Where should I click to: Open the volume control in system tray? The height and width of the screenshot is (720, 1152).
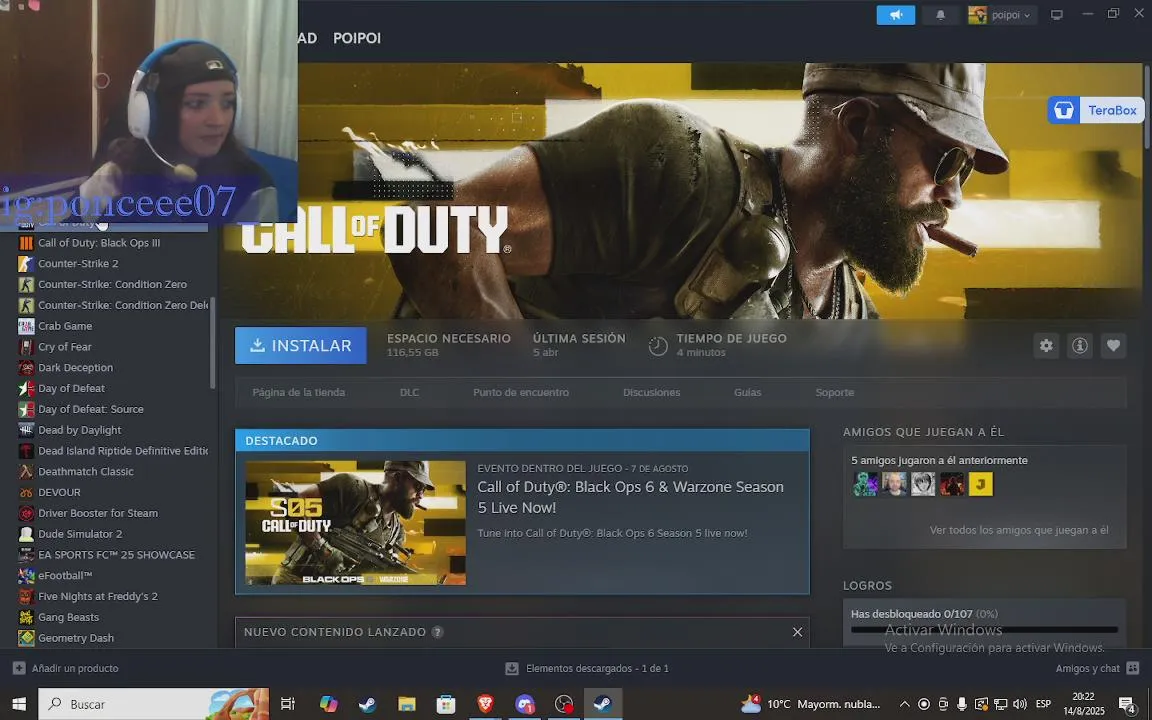1020,704
